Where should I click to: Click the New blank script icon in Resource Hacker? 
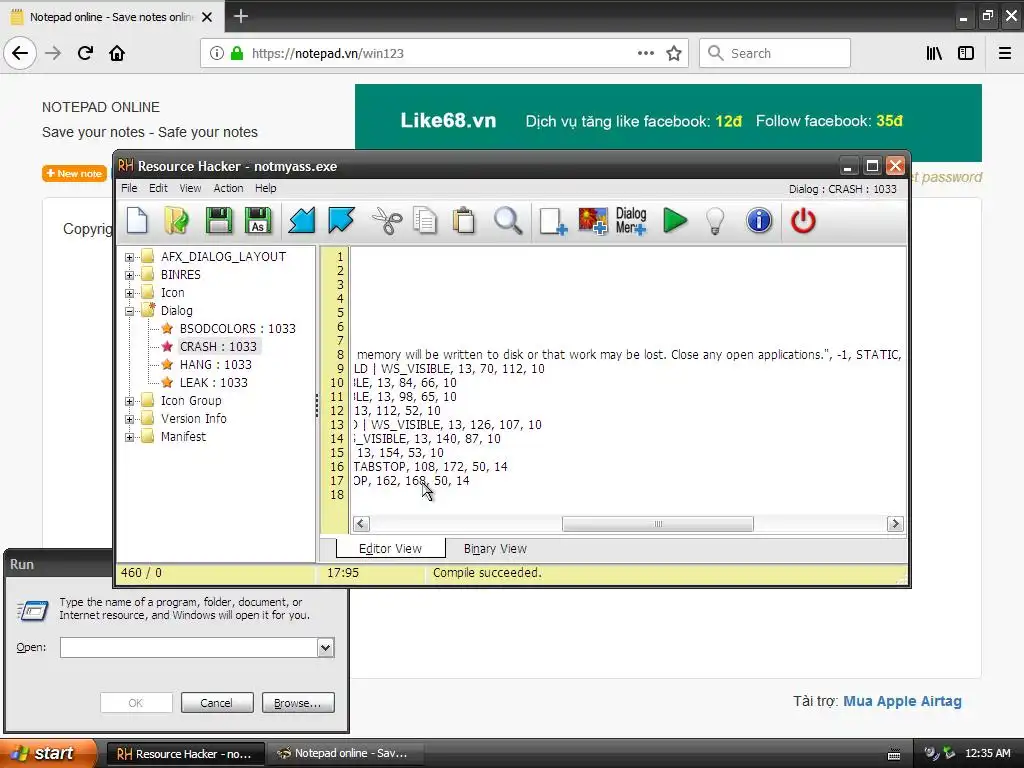tap(137, 221)
